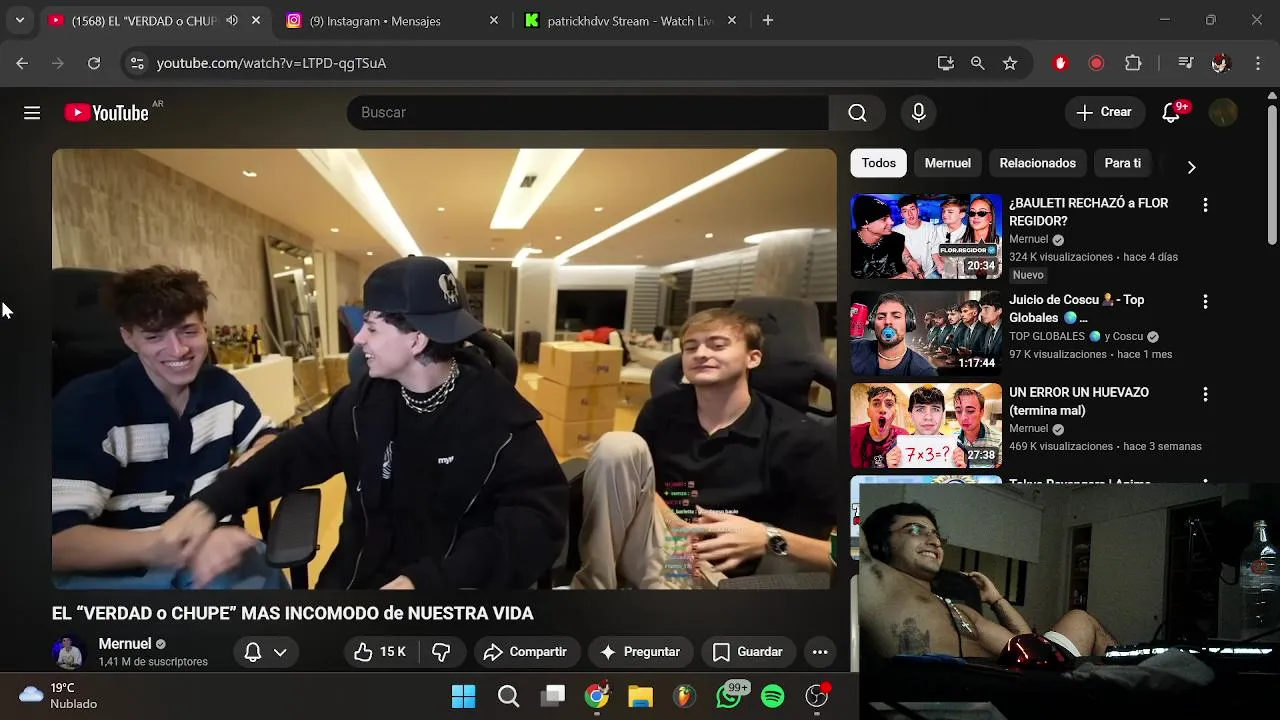The image size is (1280, 720).
Task: Dislike the video with thumbs down
Action: pyautogui.click(x=441, y=652)
